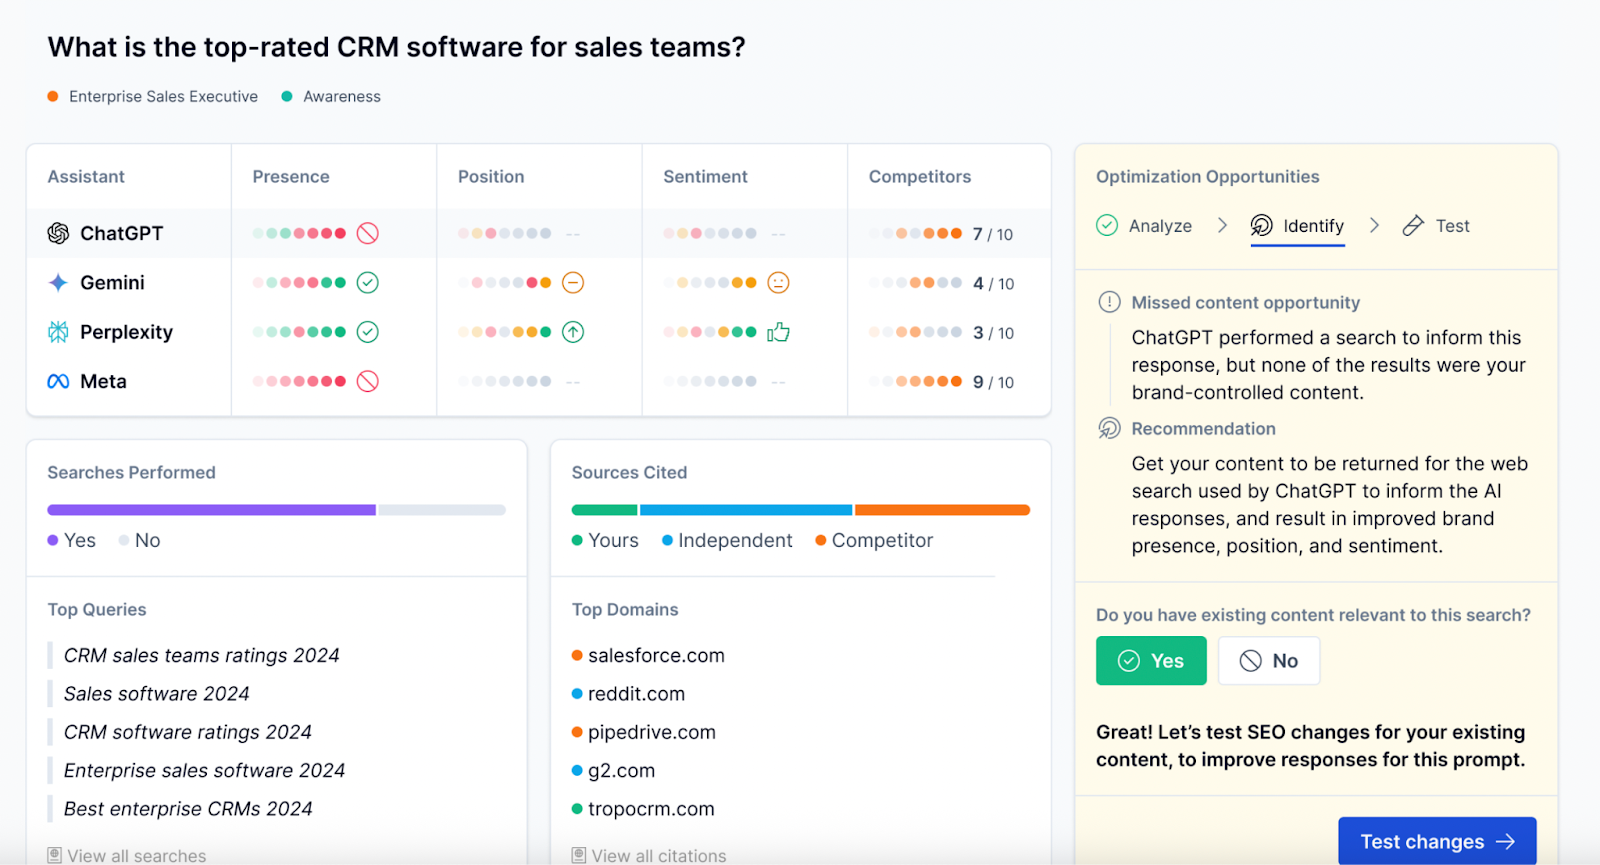Switch to the Test tab
Viewport: 1600px width, 865px height.
tap(1437, 226)
